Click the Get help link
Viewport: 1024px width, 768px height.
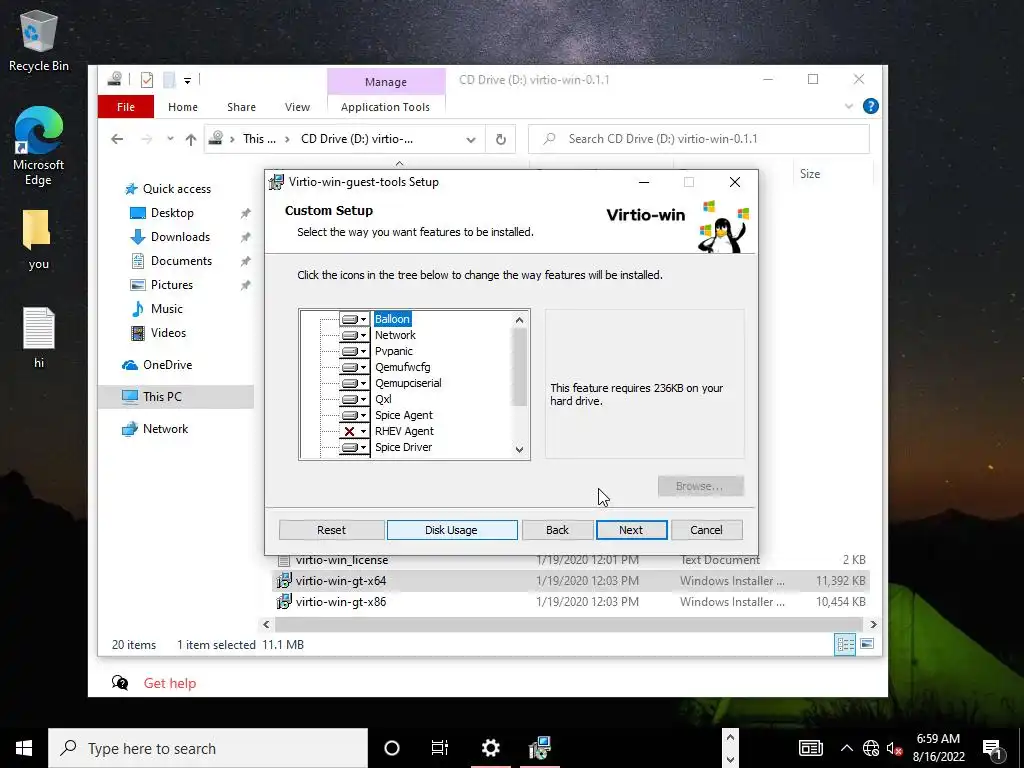coord(170,684)
